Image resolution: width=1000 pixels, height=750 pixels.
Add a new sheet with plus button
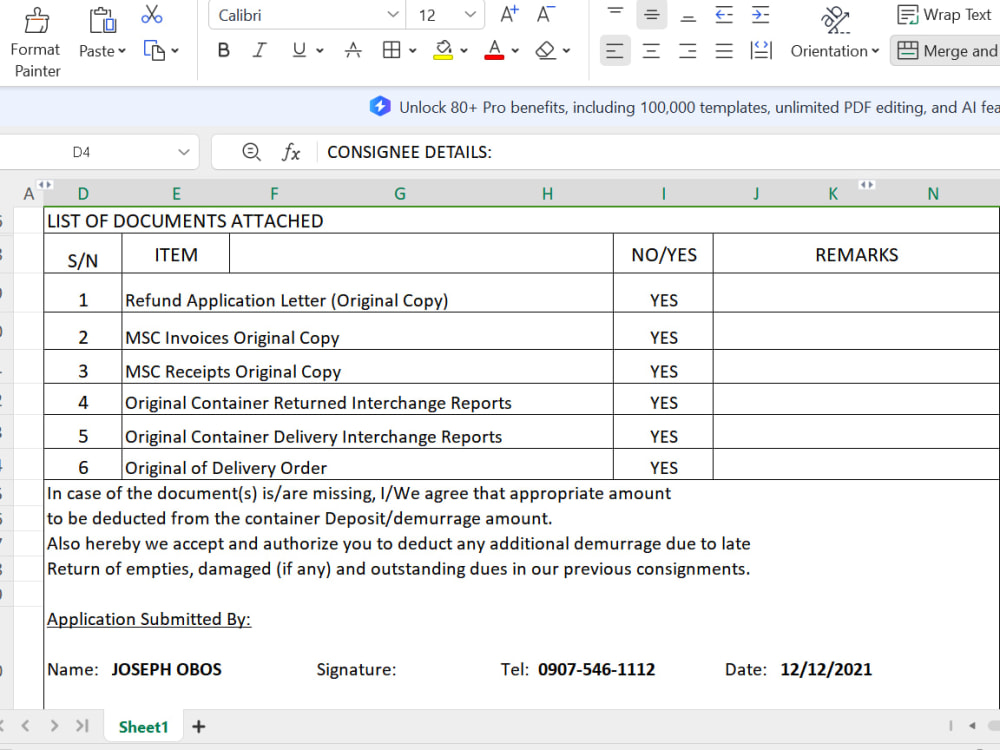[x=198, y=726]
